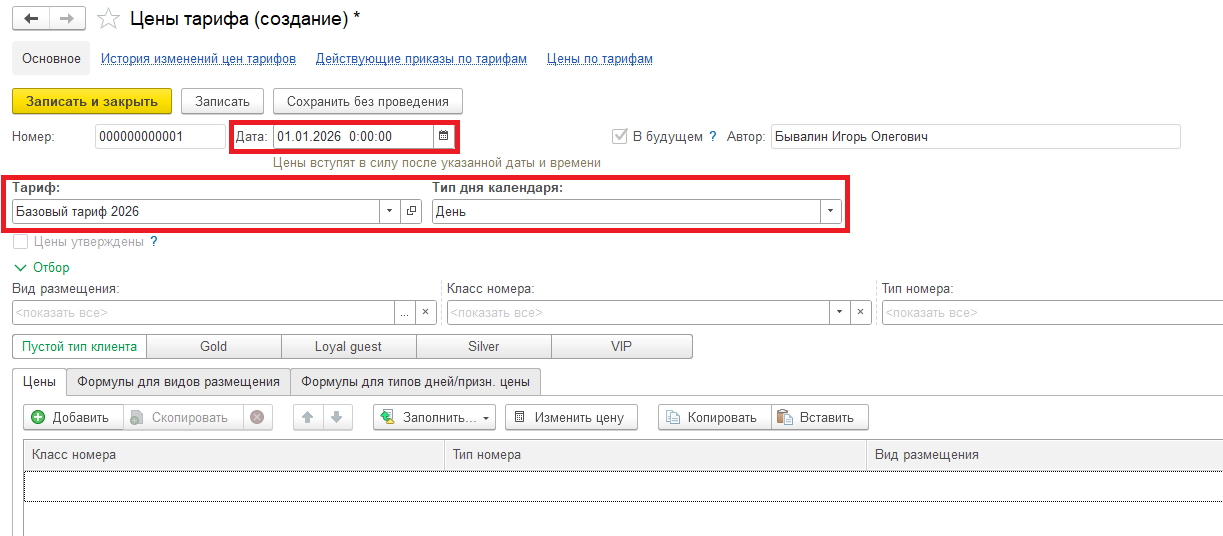This screenshot has width=1223, height=536.
Task: Click the Скопировать button
Action: pyautogui.click(x=184, y=417)
